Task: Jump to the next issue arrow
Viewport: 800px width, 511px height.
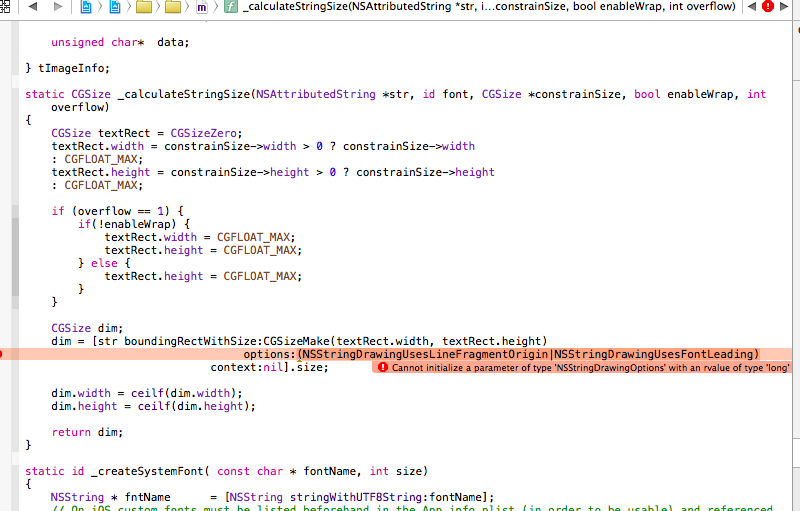Action: coord(784,7)
